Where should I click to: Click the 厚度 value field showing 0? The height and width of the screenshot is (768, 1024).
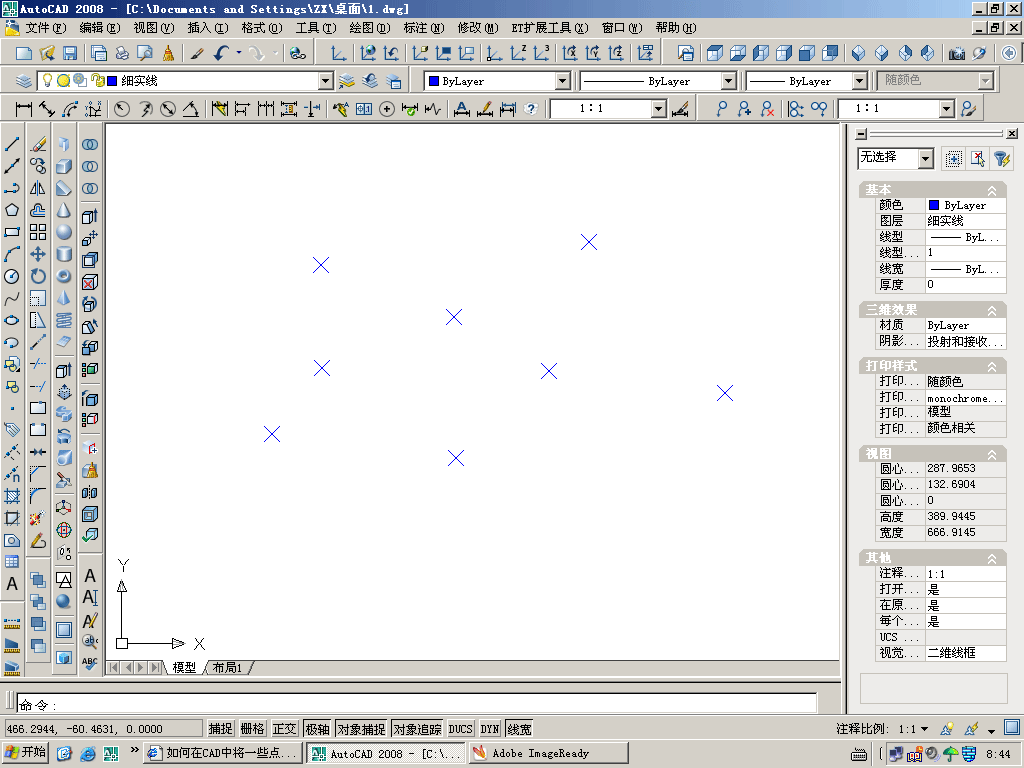click(966, 285)
